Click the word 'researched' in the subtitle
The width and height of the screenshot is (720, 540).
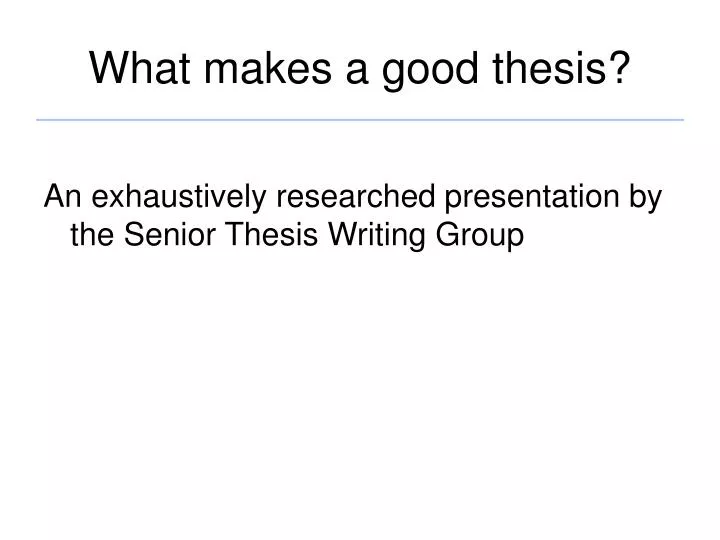tap(355, 197)
